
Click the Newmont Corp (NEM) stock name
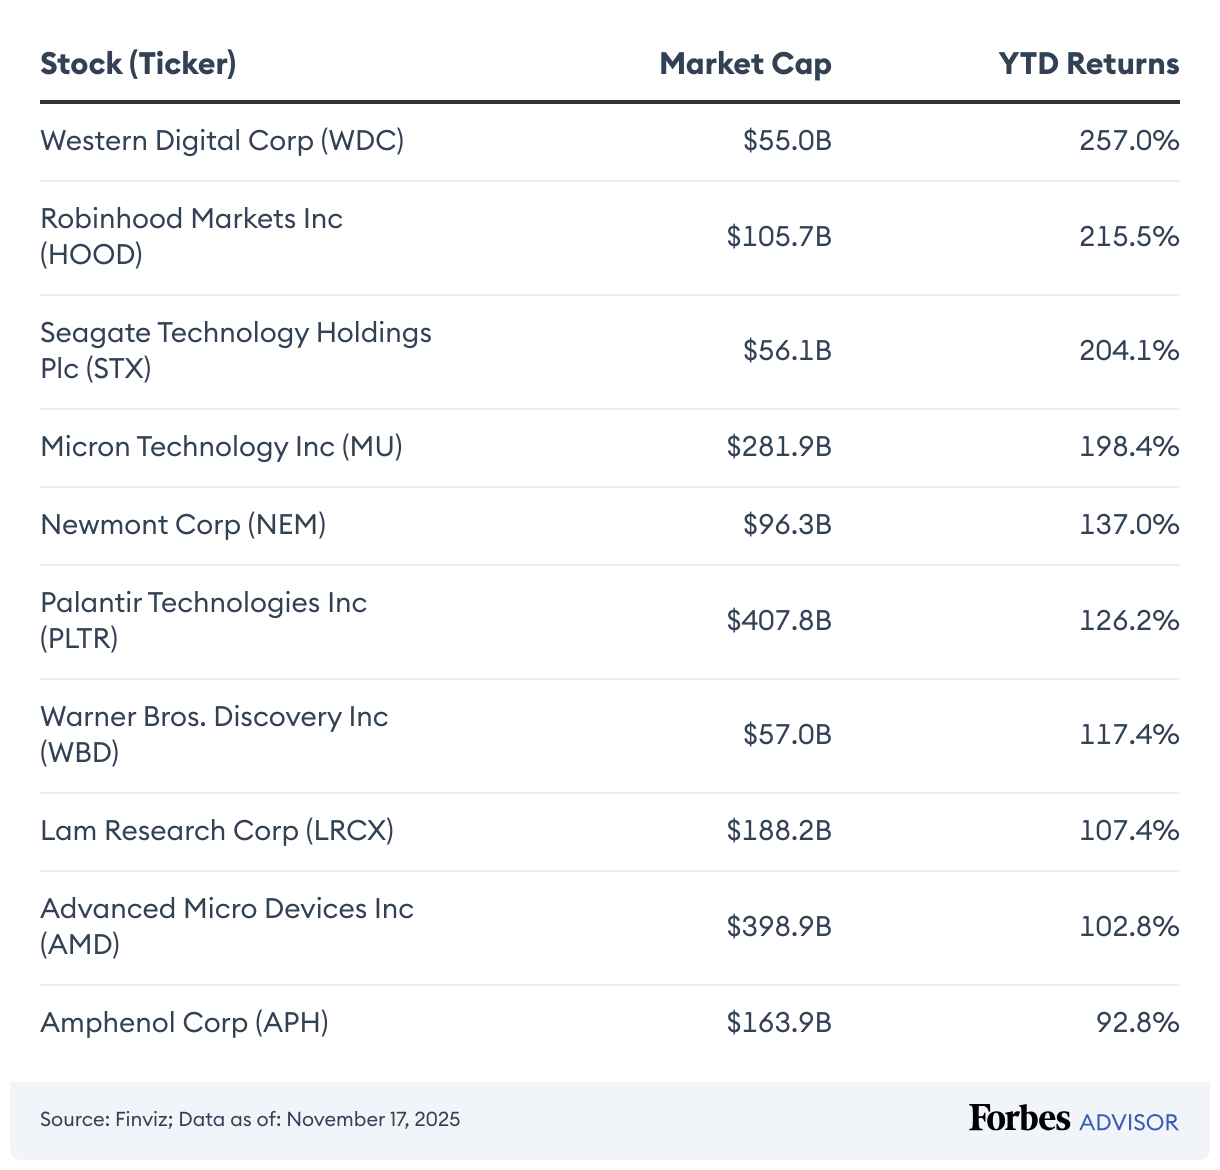point(183,525)
